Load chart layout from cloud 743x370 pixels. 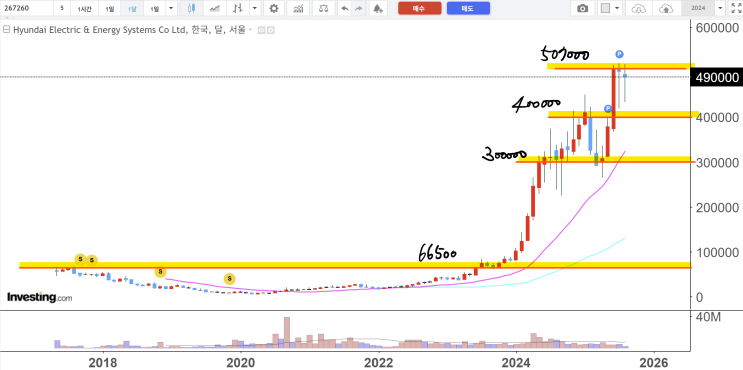(x=639, y=8)
